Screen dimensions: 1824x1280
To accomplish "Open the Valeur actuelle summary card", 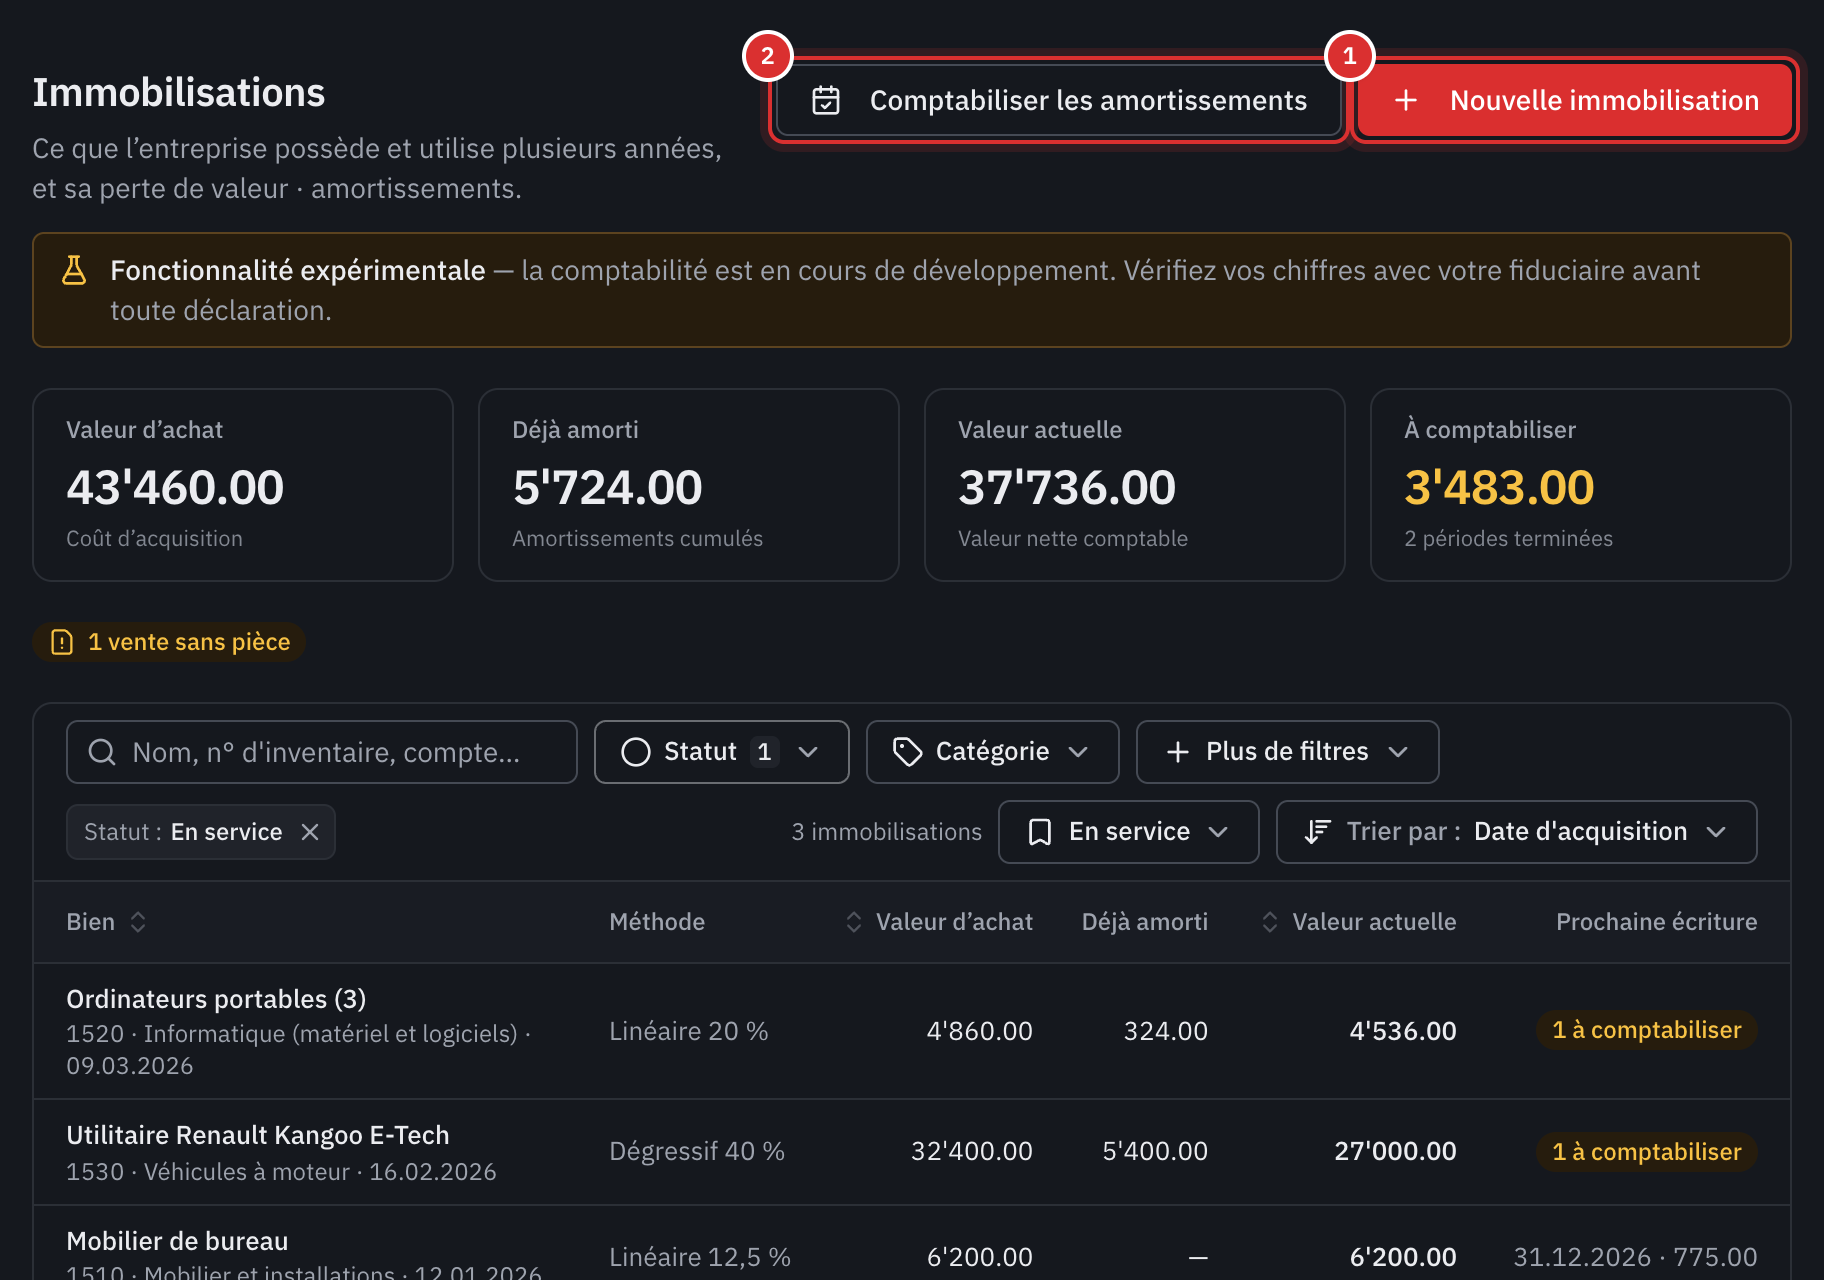I will 1135,485.
